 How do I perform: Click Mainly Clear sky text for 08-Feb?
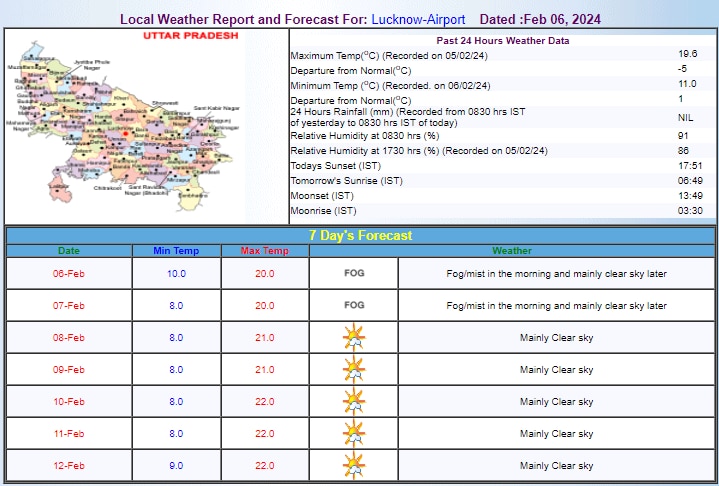pyautogui.click(x=556, y=338)
